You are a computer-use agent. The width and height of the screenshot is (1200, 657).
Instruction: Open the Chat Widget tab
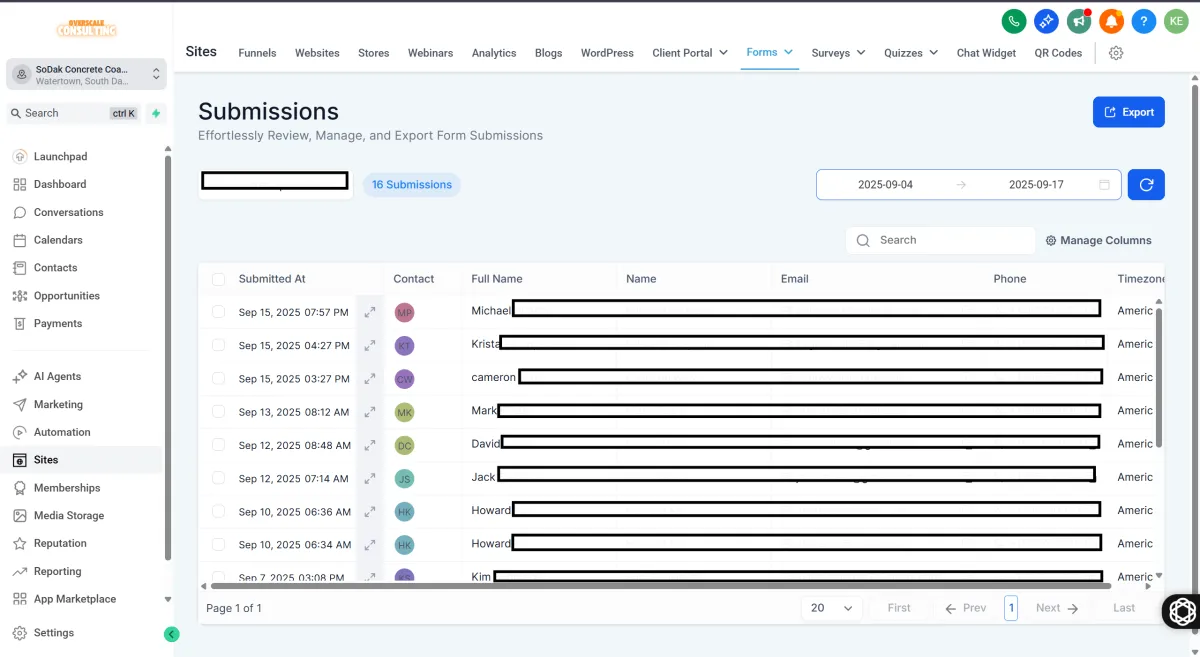(986, 53)
